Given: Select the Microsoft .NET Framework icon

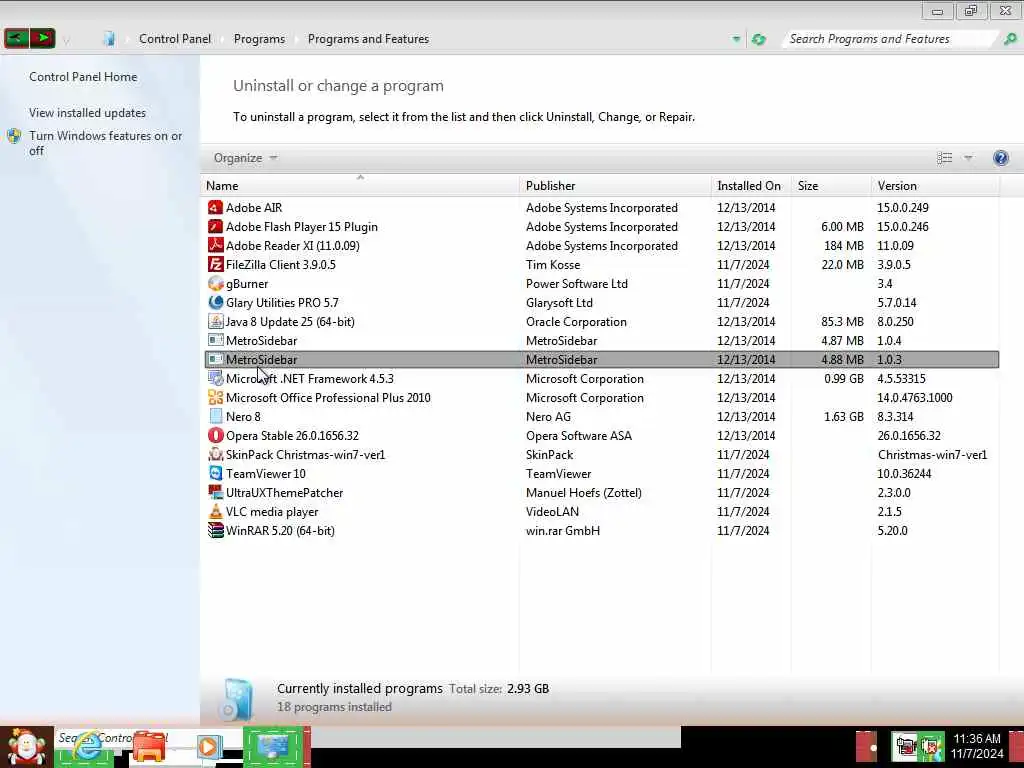Looking at the screenshot, I should pos(216,379).
